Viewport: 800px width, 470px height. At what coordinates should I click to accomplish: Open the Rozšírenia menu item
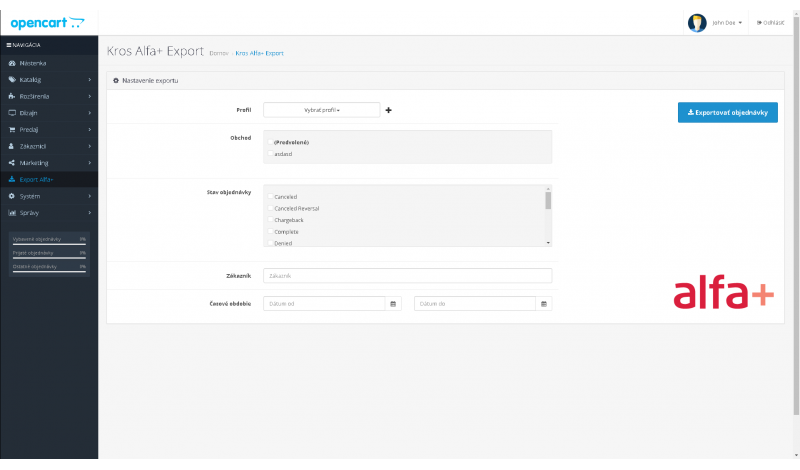[x=49, y=96]
